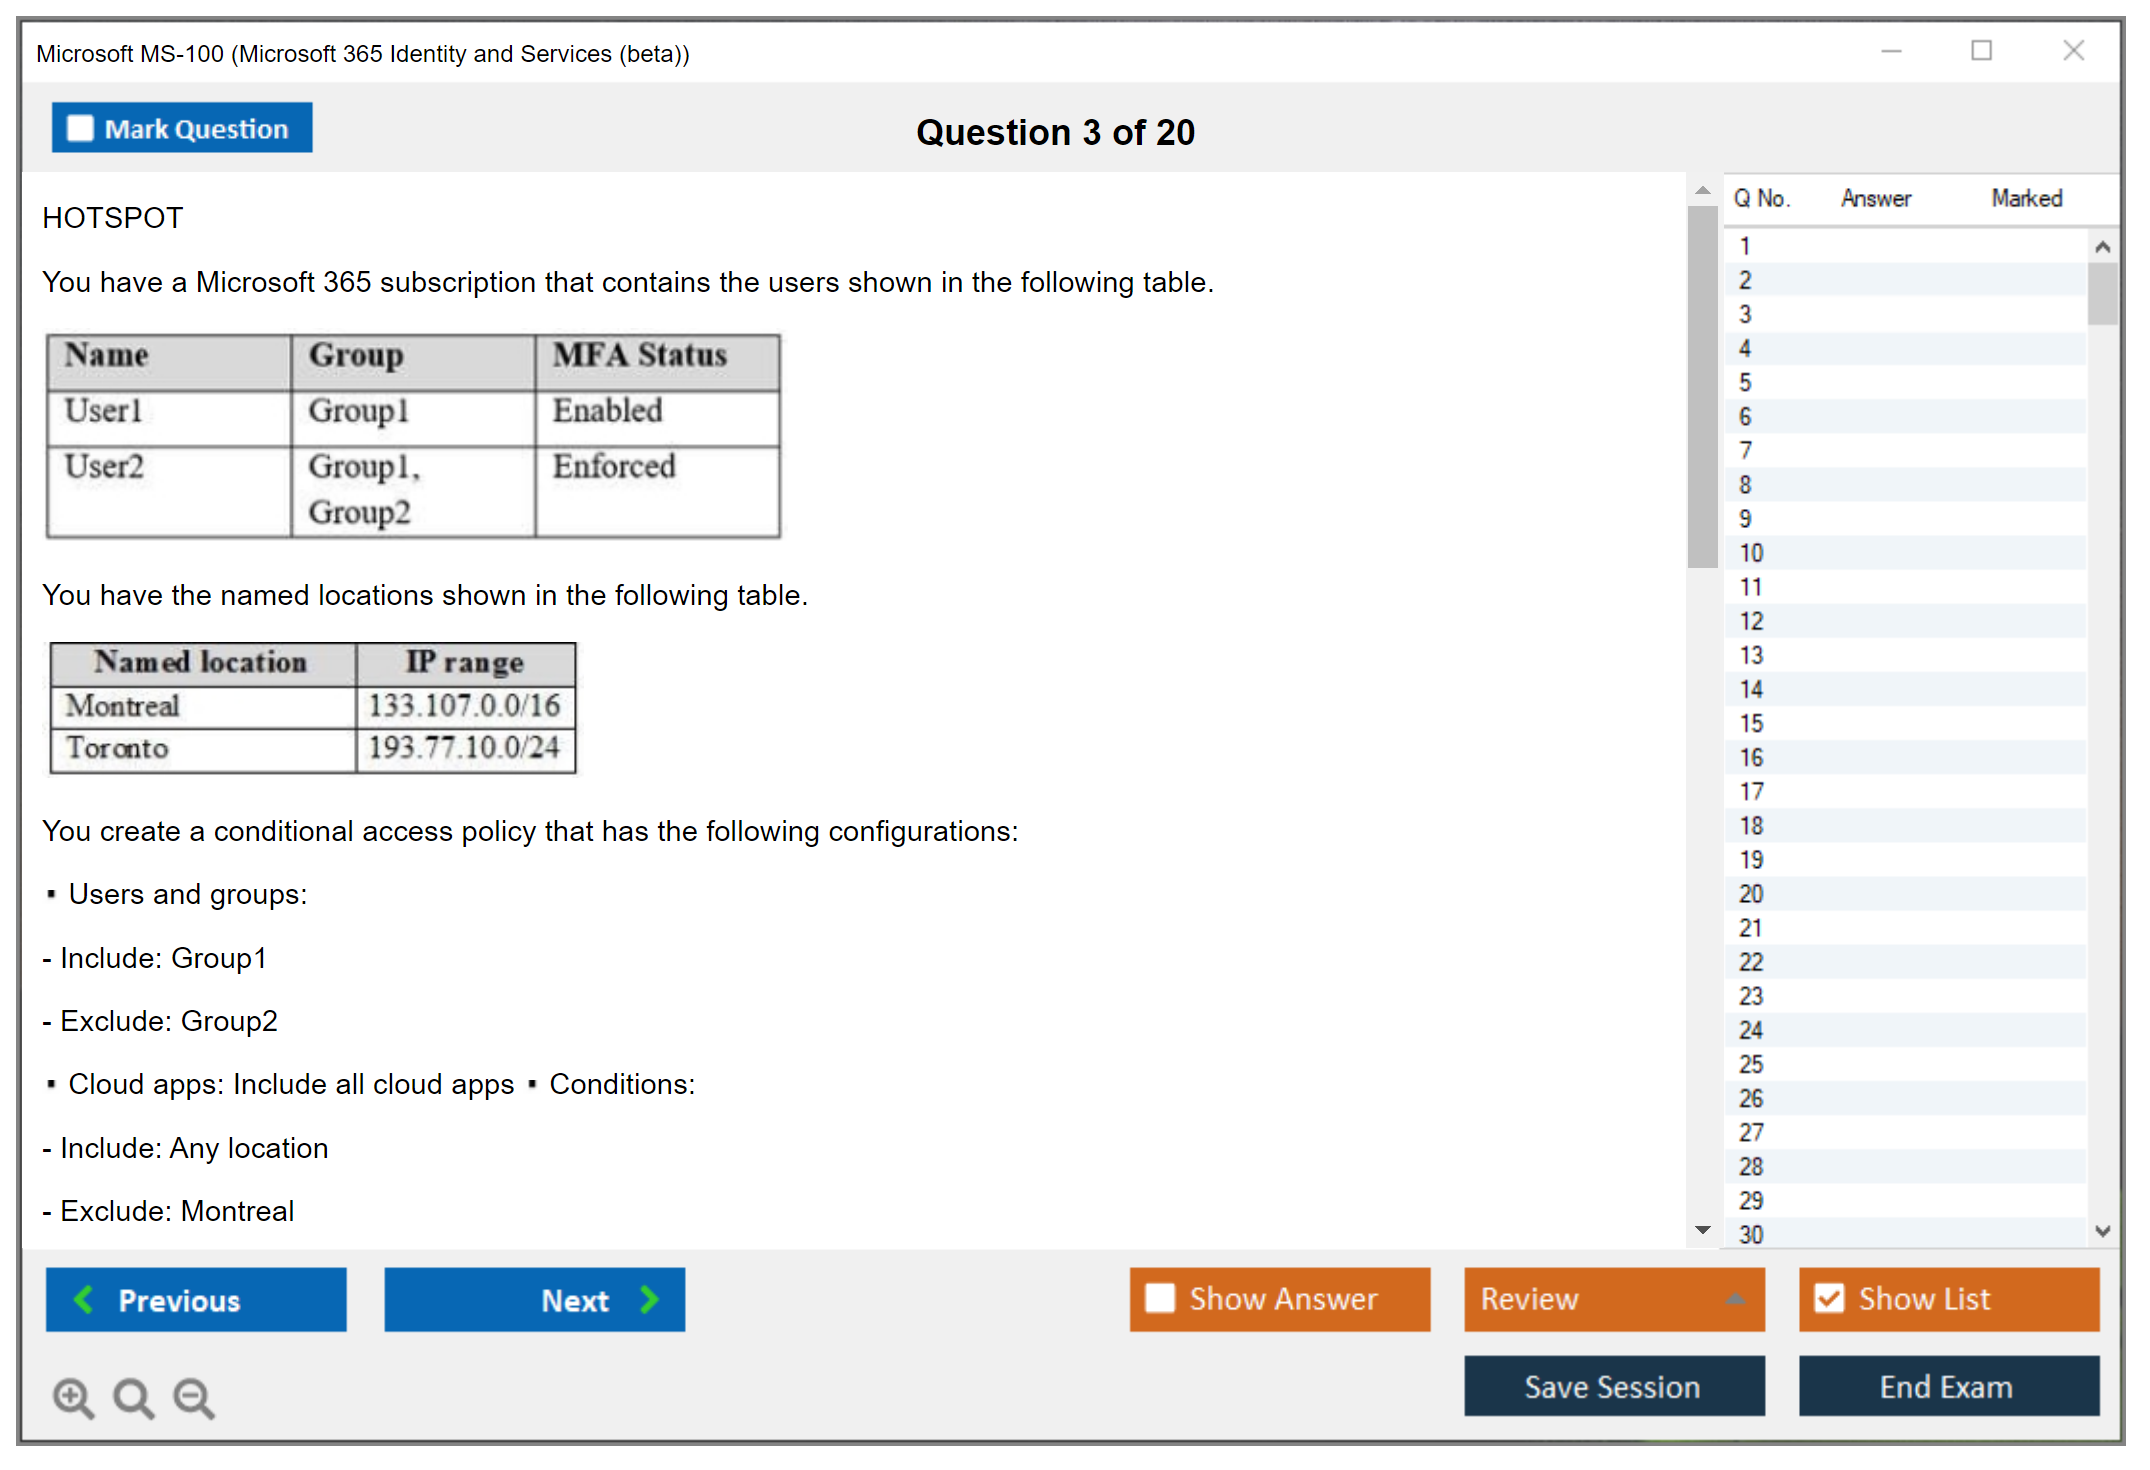
Task: Click the question list scrollbar thumb
Action: tap(2102, 293)
